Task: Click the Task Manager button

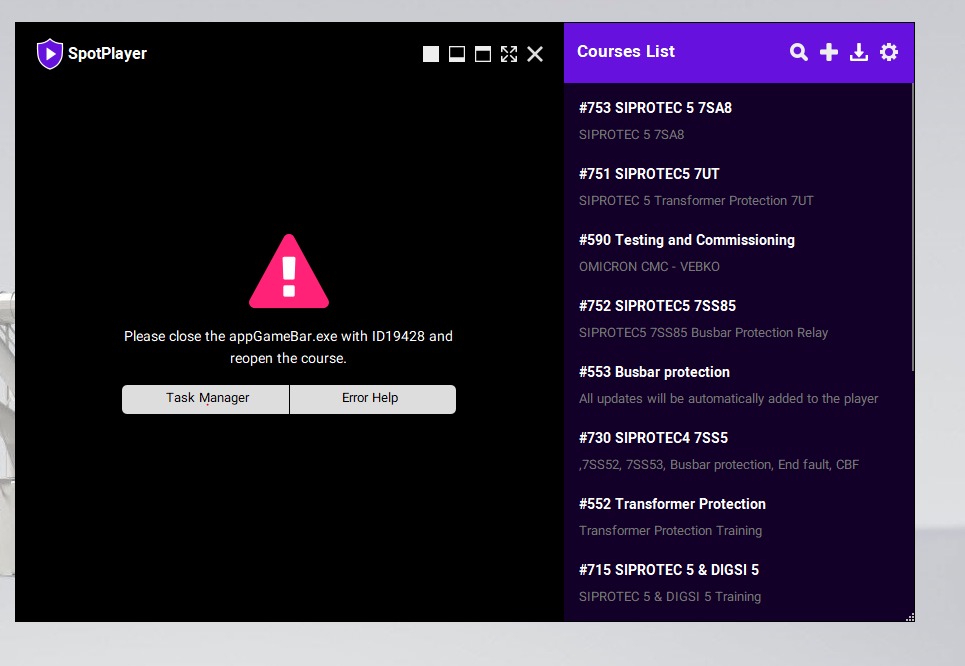Action: point(206,398)
